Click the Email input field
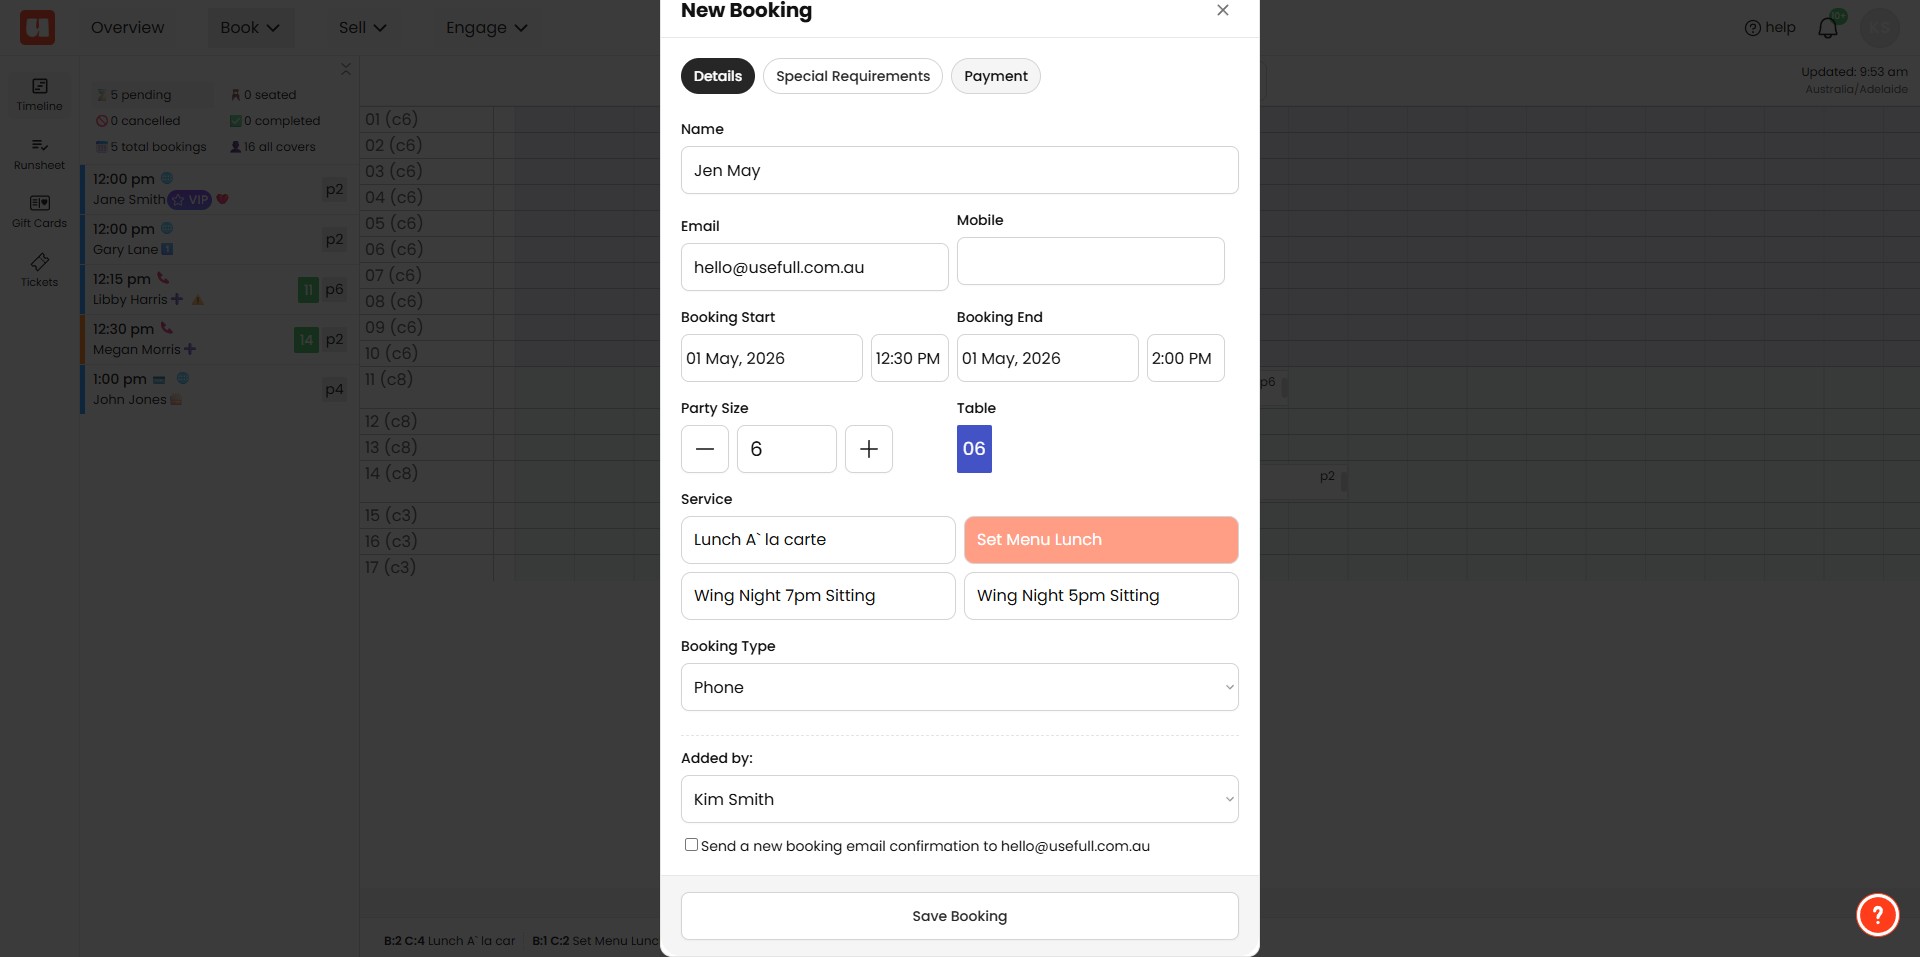The height and width of the screenshot is (957, 1920). 815,267
